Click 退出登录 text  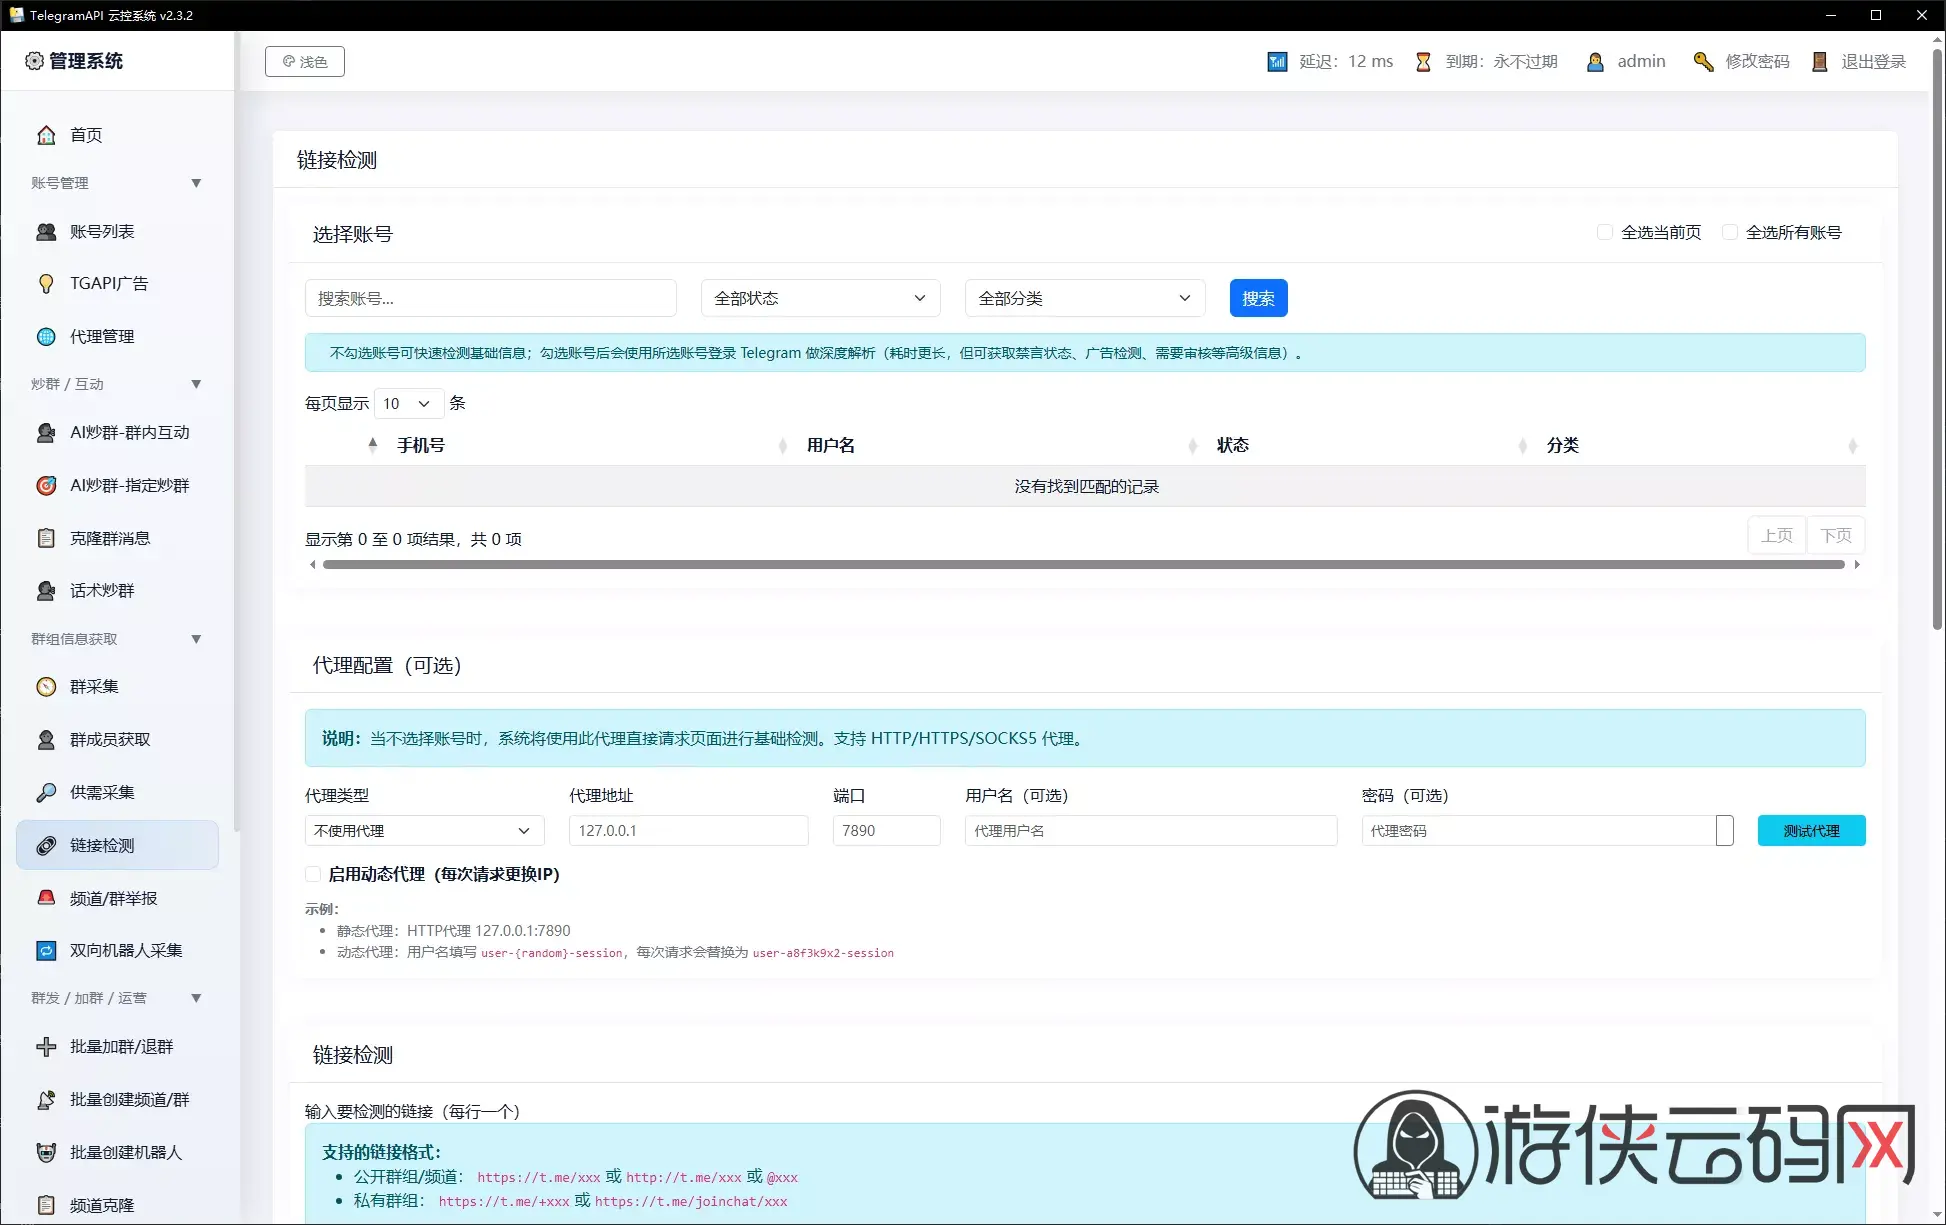[x=1873, y=62]
